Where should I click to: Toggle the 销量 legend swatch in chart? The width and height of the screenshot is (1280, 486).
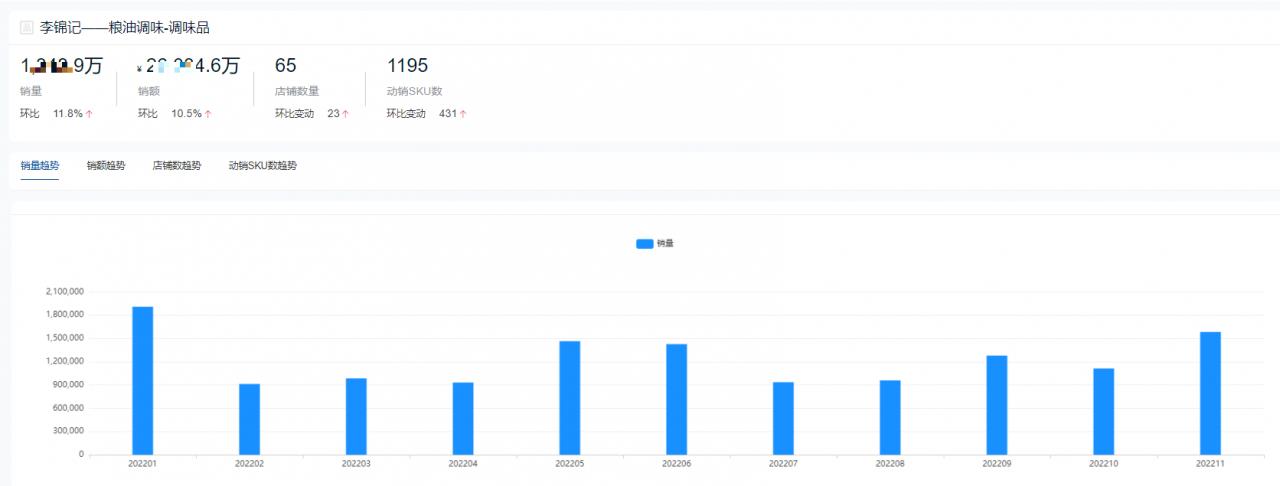point(645,243)
